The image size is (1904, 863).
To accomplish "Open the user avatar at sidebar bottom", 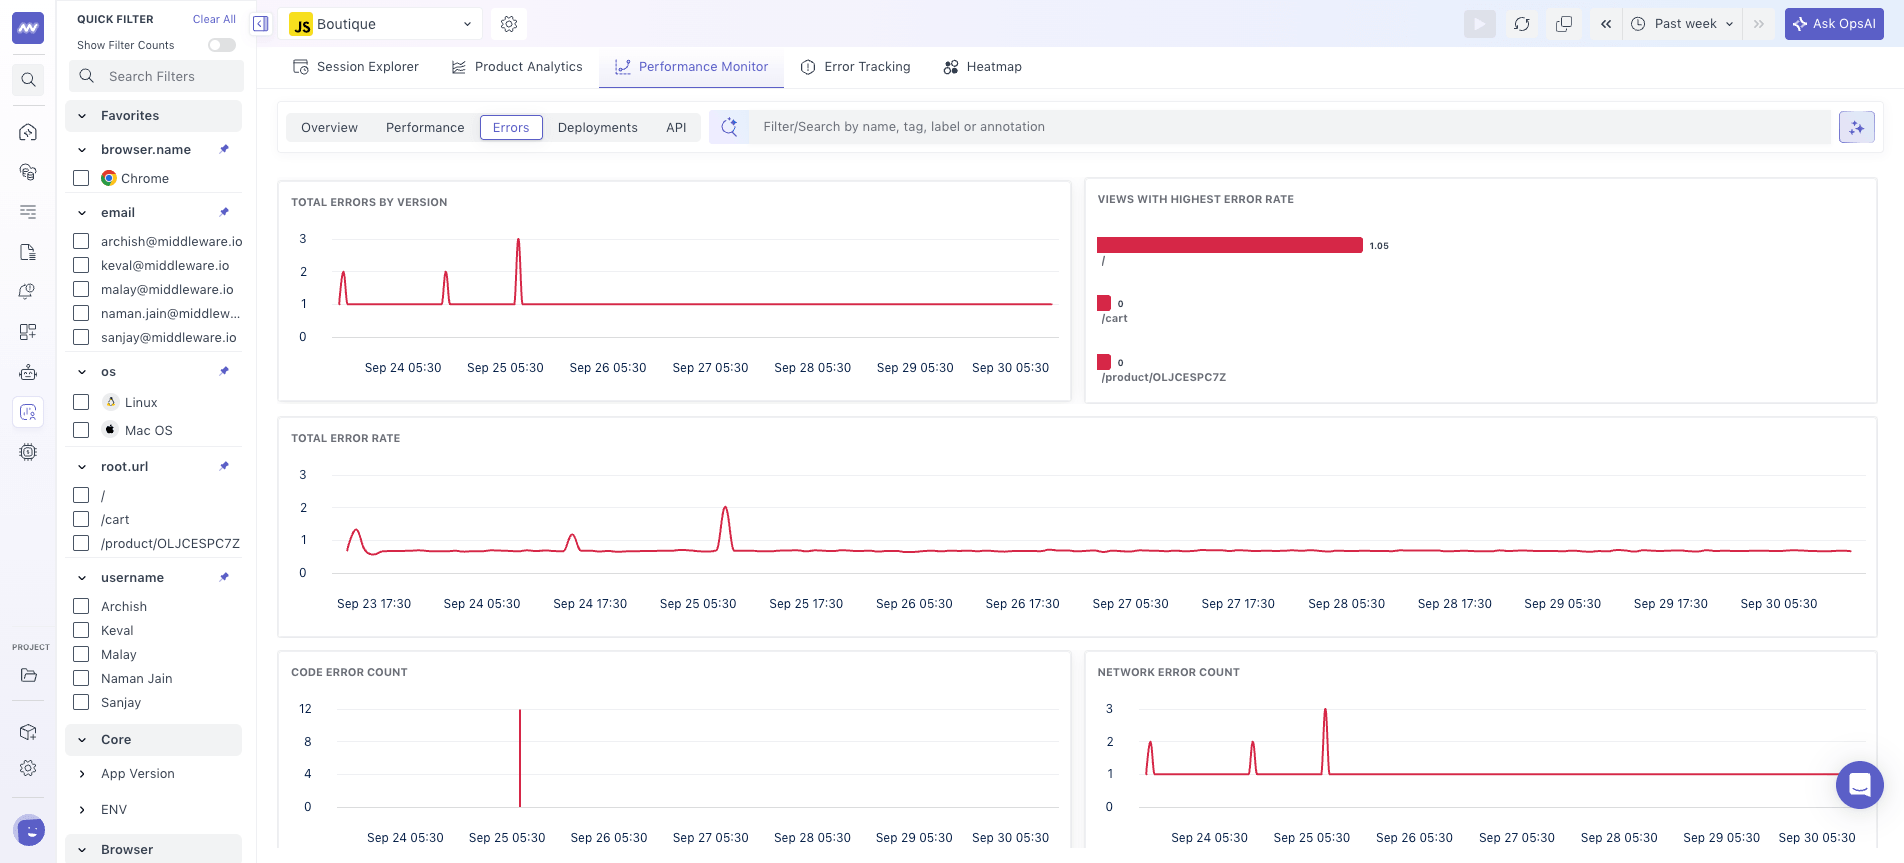I will coord(30,829).
